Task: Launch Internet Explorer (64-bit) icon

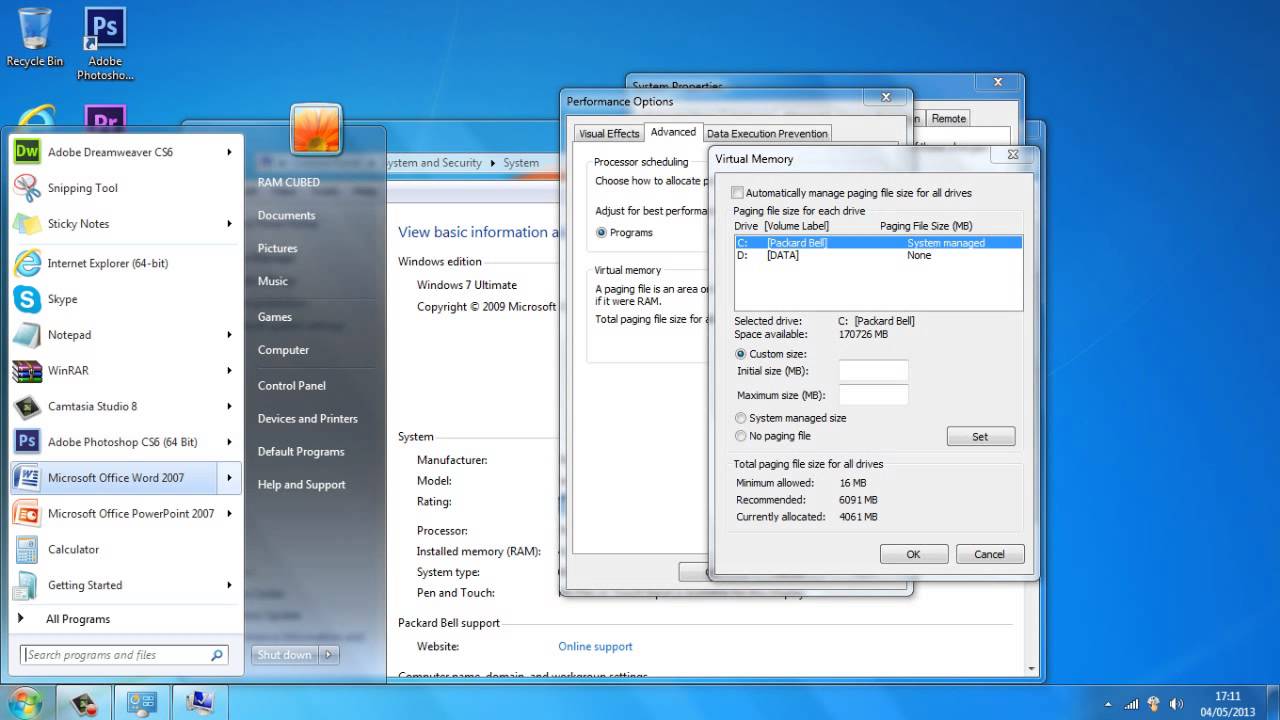Action: tap(27, 263)
